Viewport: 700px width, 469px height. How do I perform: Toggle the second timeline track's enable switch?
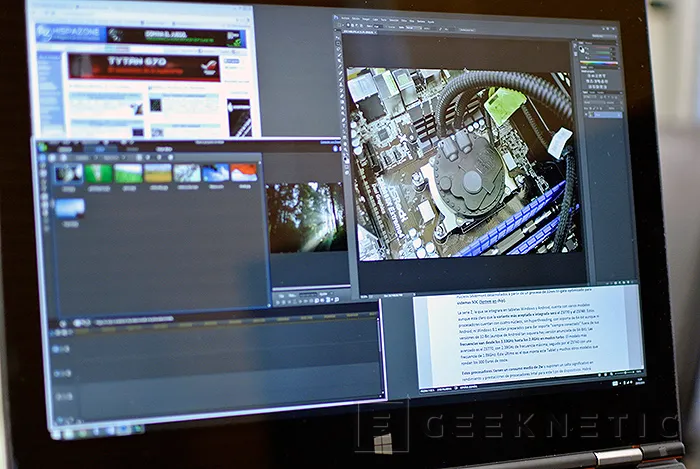point(56,372)
